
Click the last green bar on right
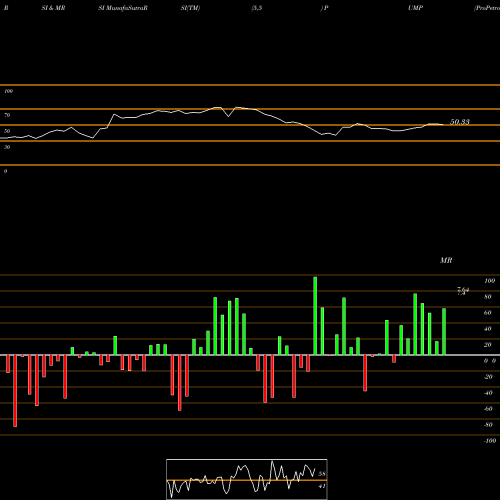(444, 332)
